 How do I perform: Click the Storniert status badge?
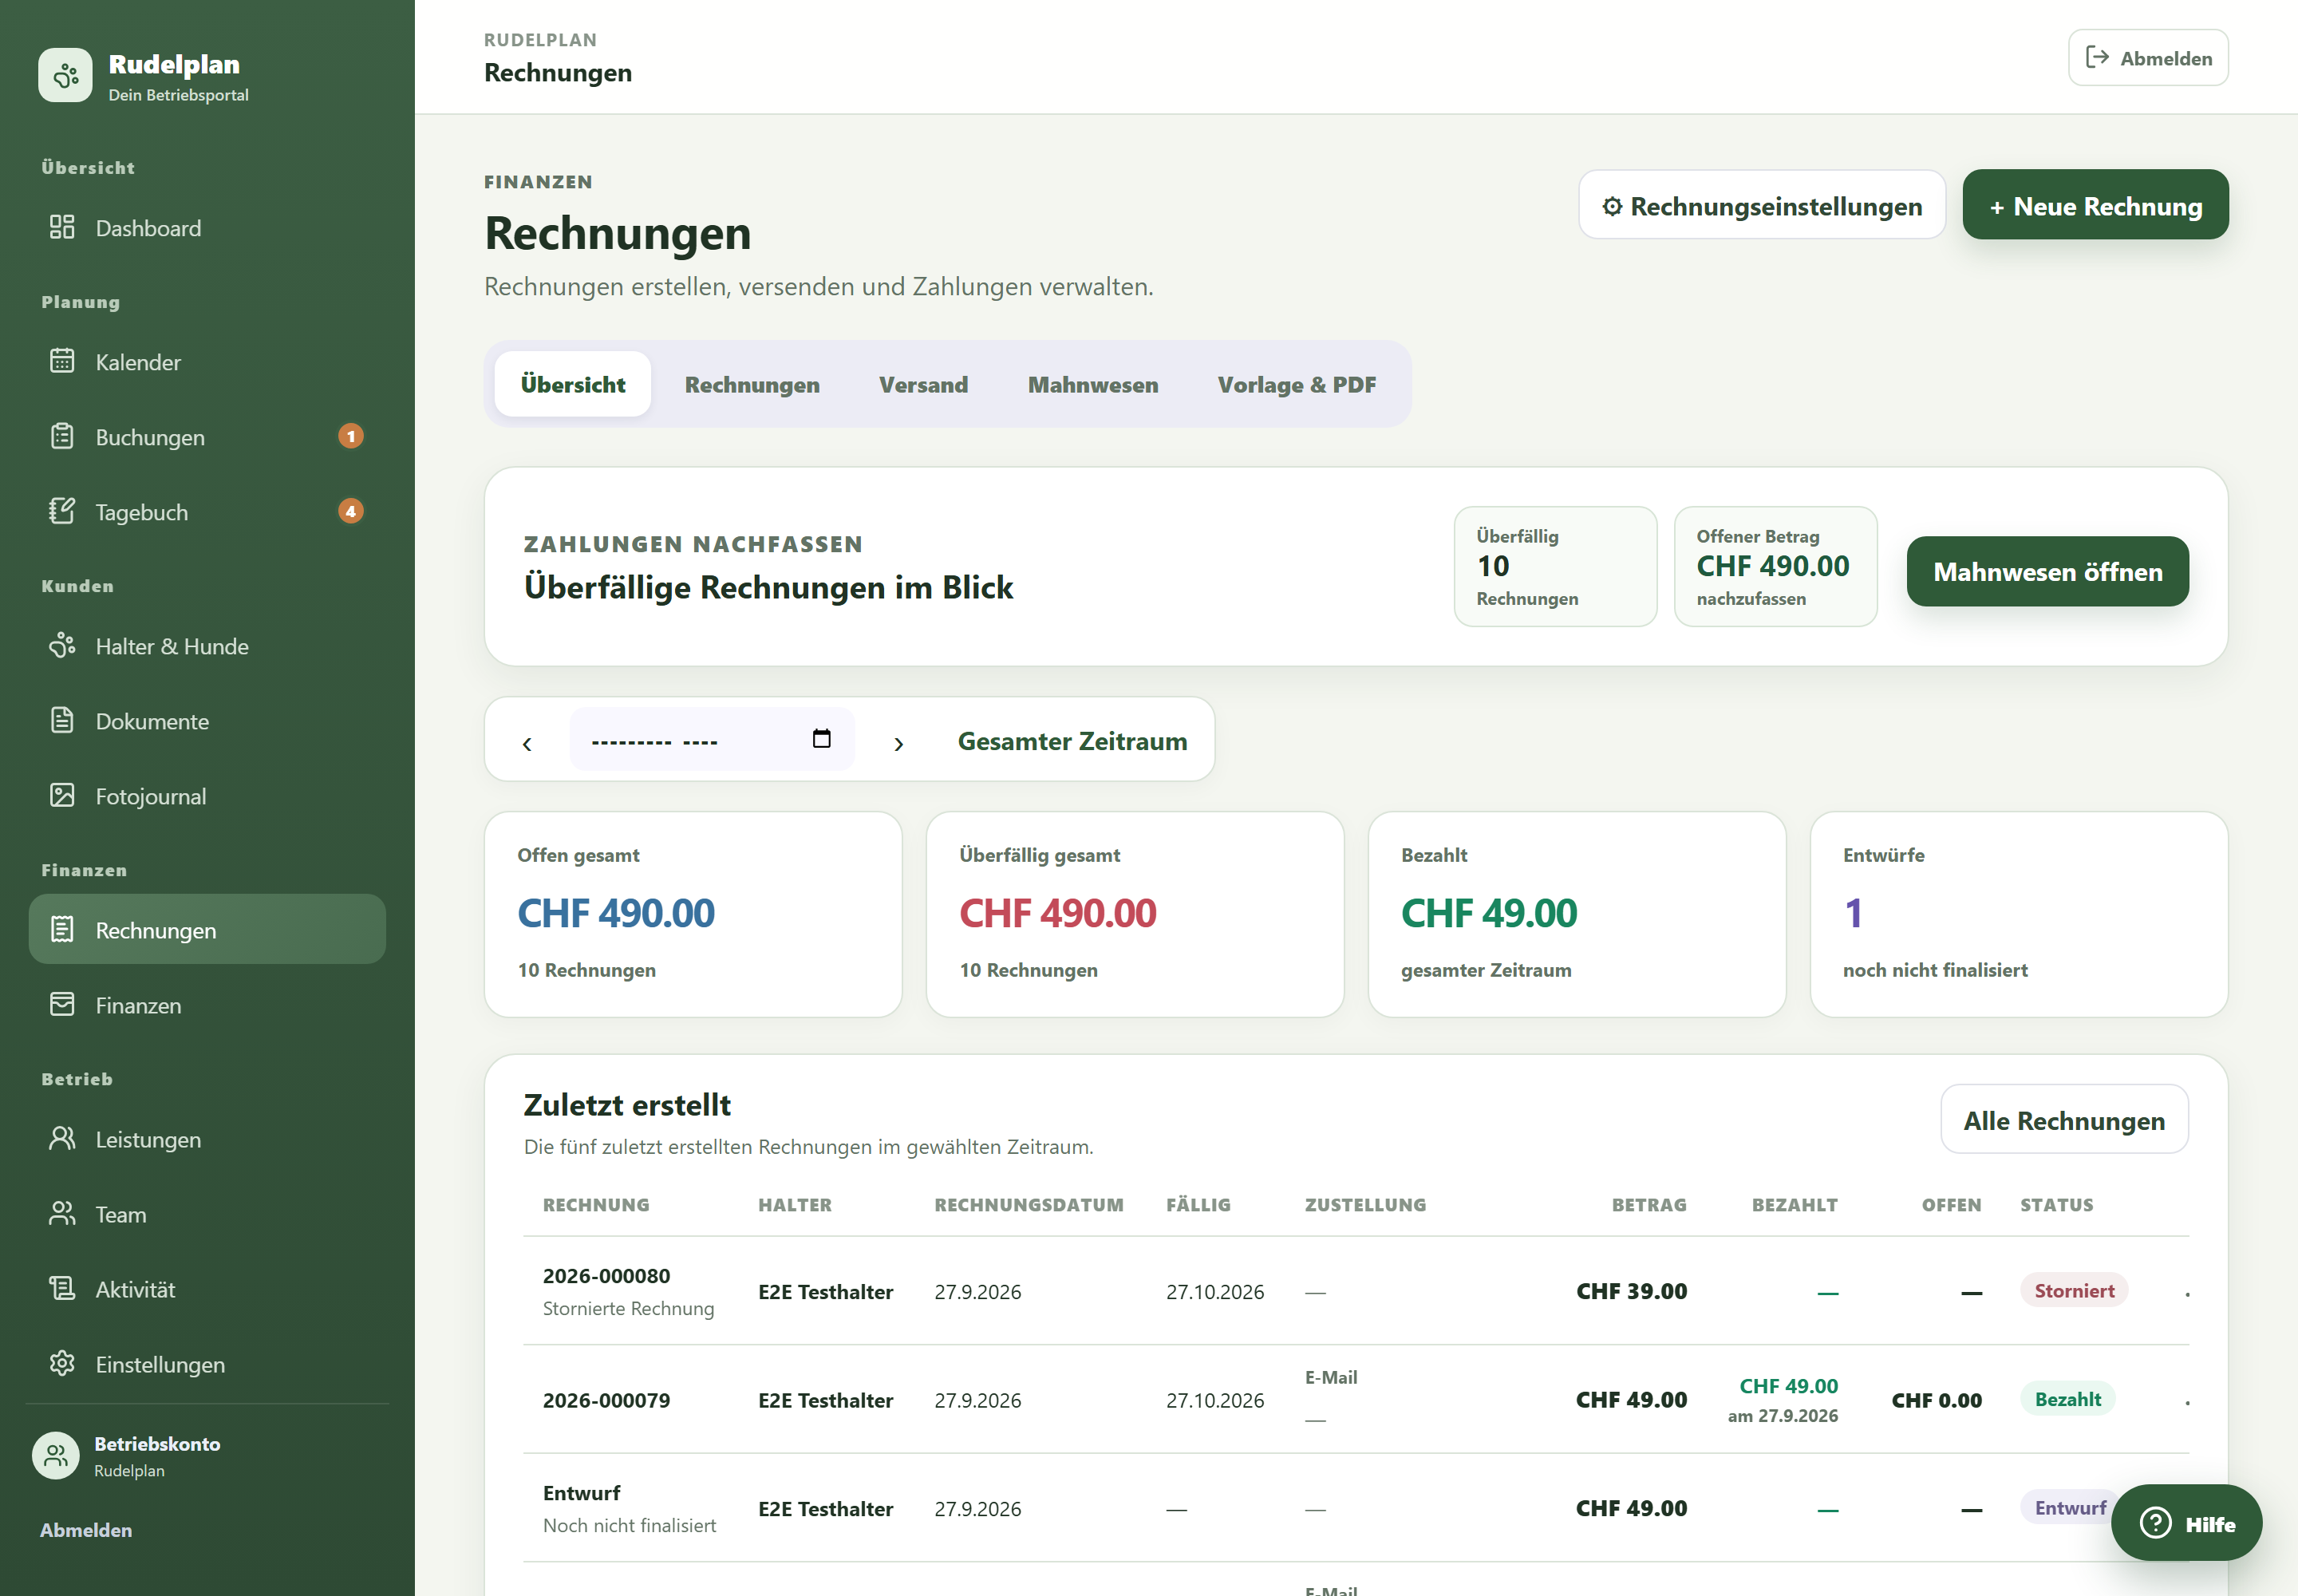(x=2074, y=1291)
